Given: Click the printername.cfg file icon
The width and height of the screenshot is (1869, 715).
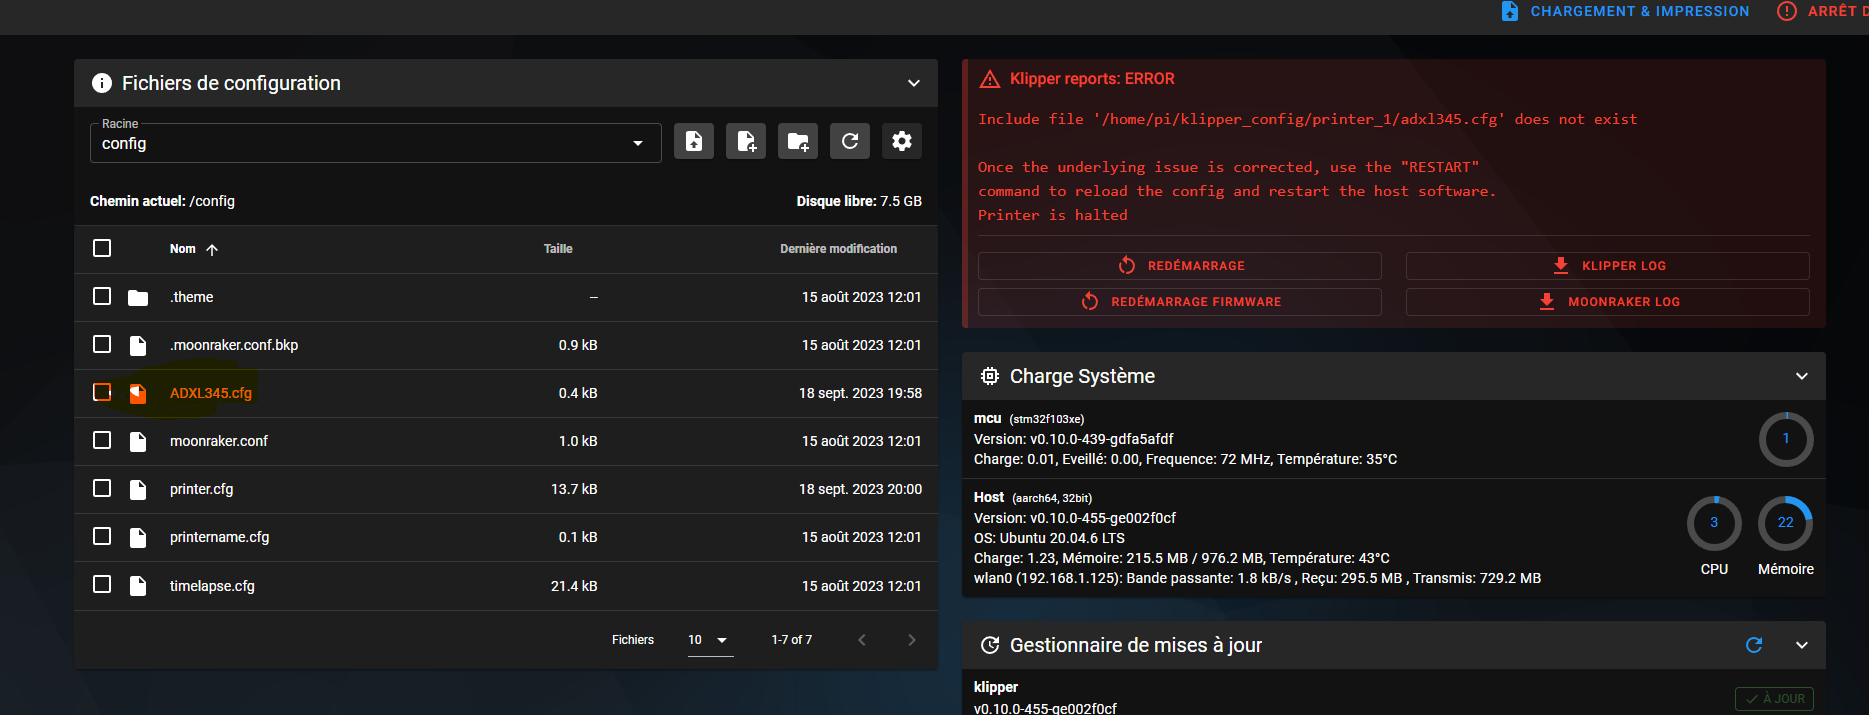Looking at the screenshot, I should (x=138, y=538).
